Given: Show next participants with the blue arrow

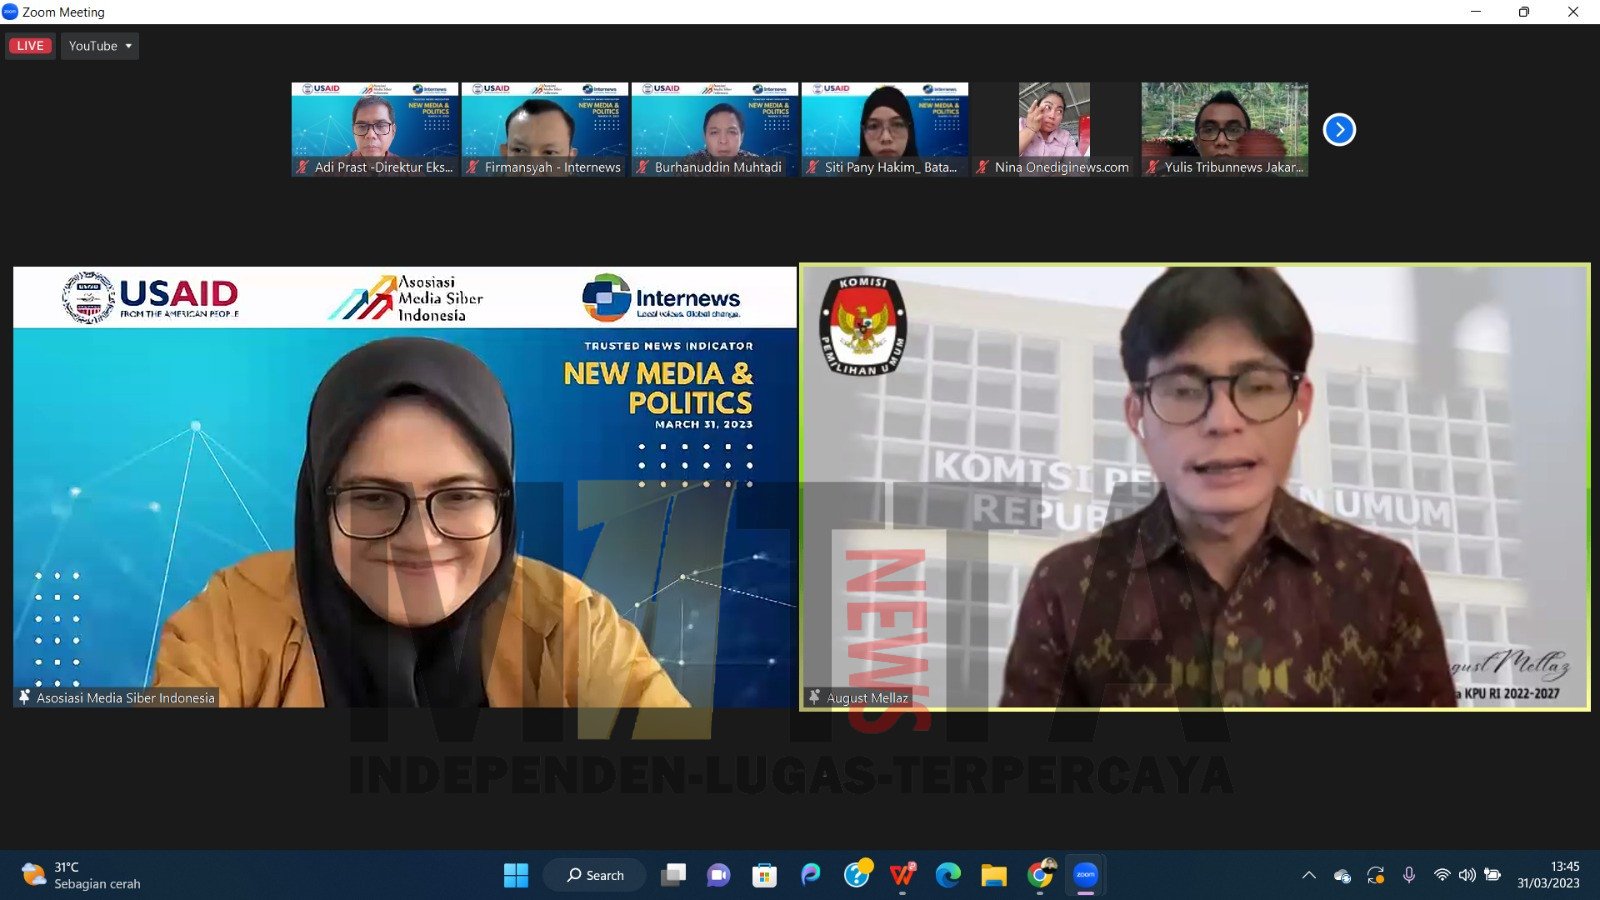Looking at the screenshot, I should pos(1339,130).
